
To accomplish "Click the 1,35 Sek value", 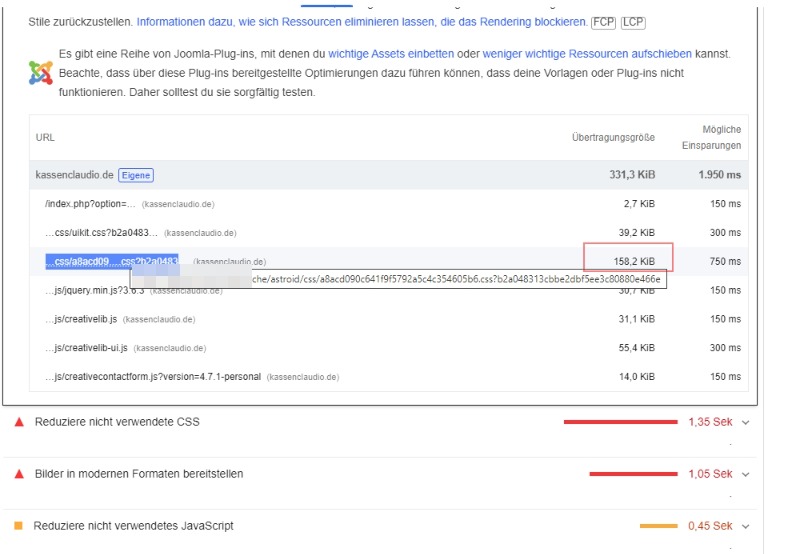I will (x=710, y=422).
